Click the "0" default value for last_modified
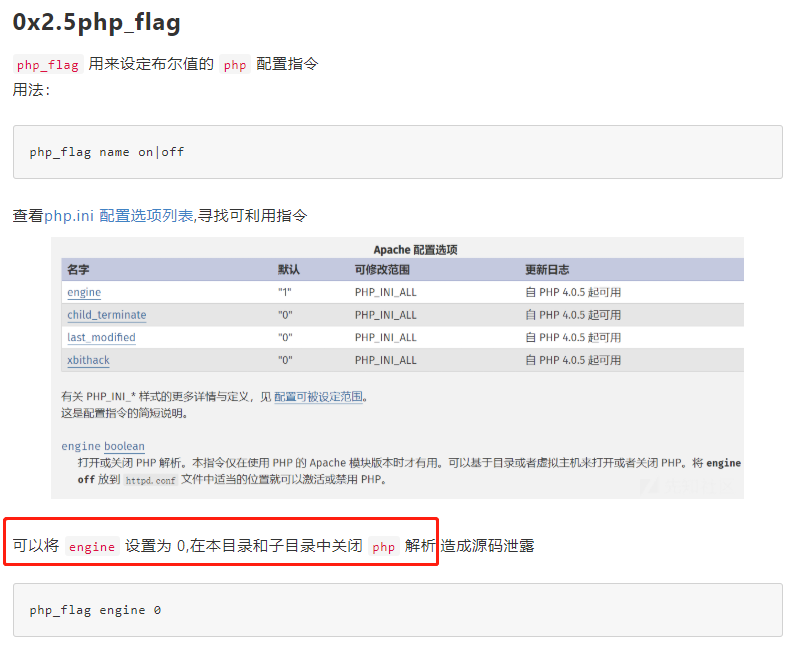 pyautogui.click(x=285, y=338)
